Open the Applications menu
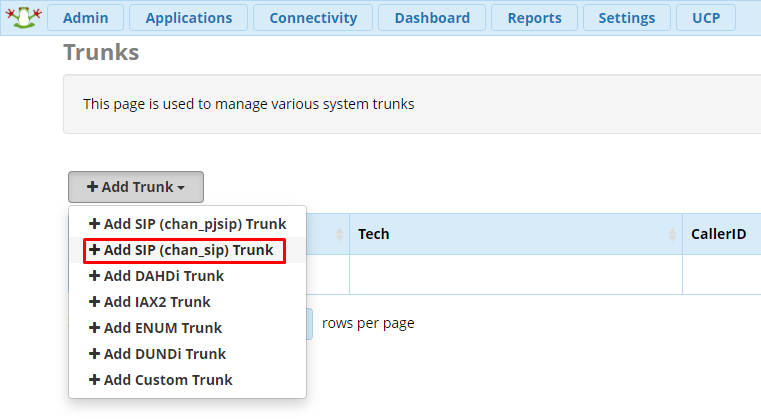This screenshot has height=419, width=761. coord(188,18)
